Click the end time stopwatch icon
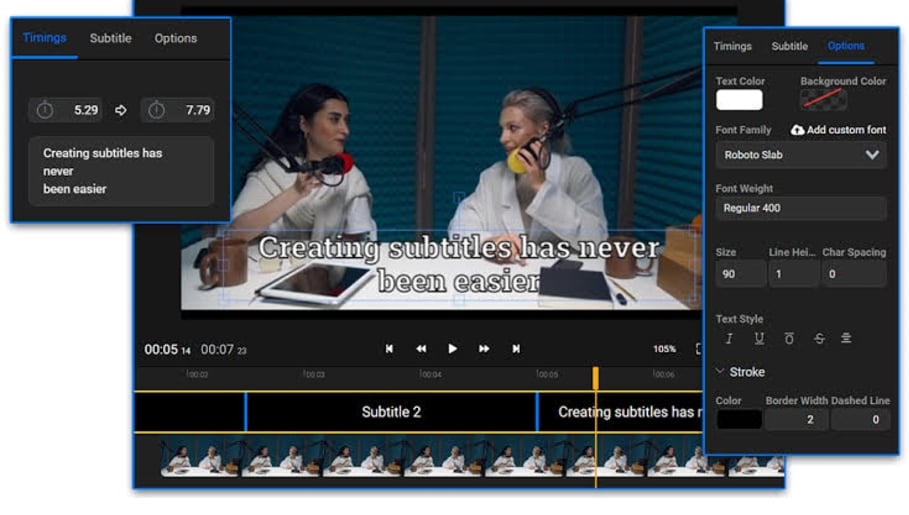Image resolution: width=909 pixels, height=515 pixels. click(156, 111)
